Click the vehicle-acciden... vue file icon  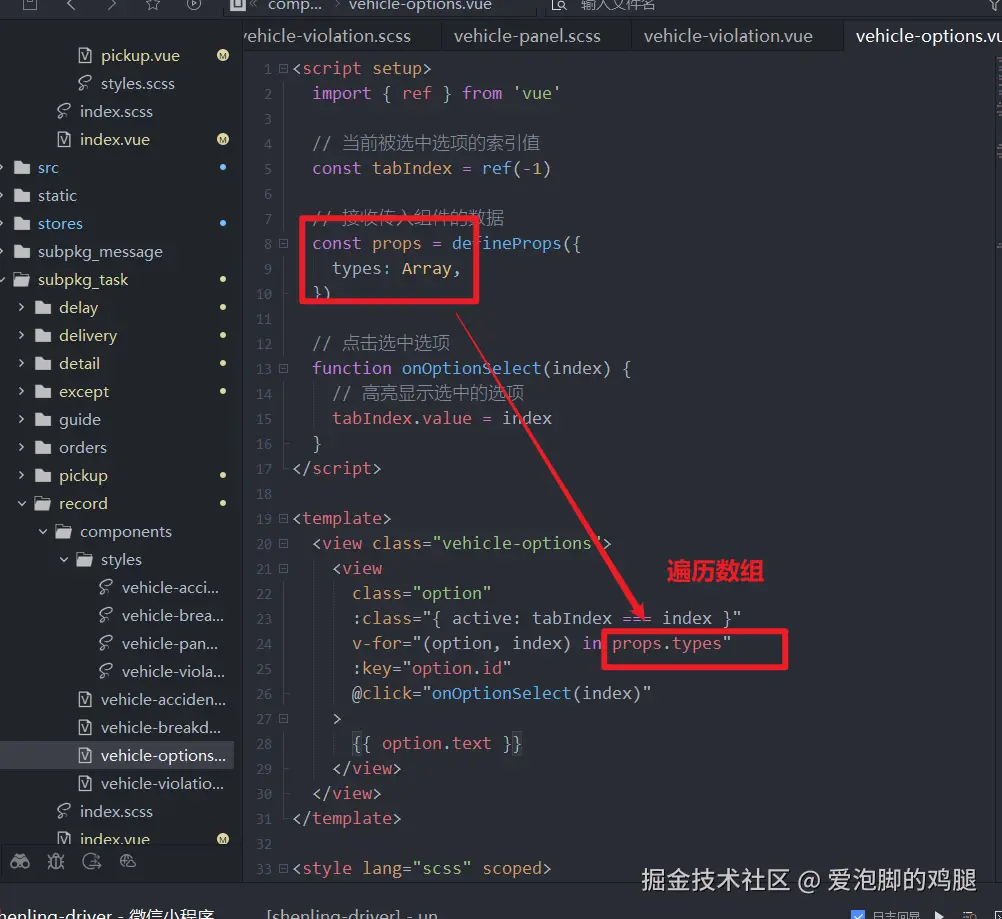point(85,699)
